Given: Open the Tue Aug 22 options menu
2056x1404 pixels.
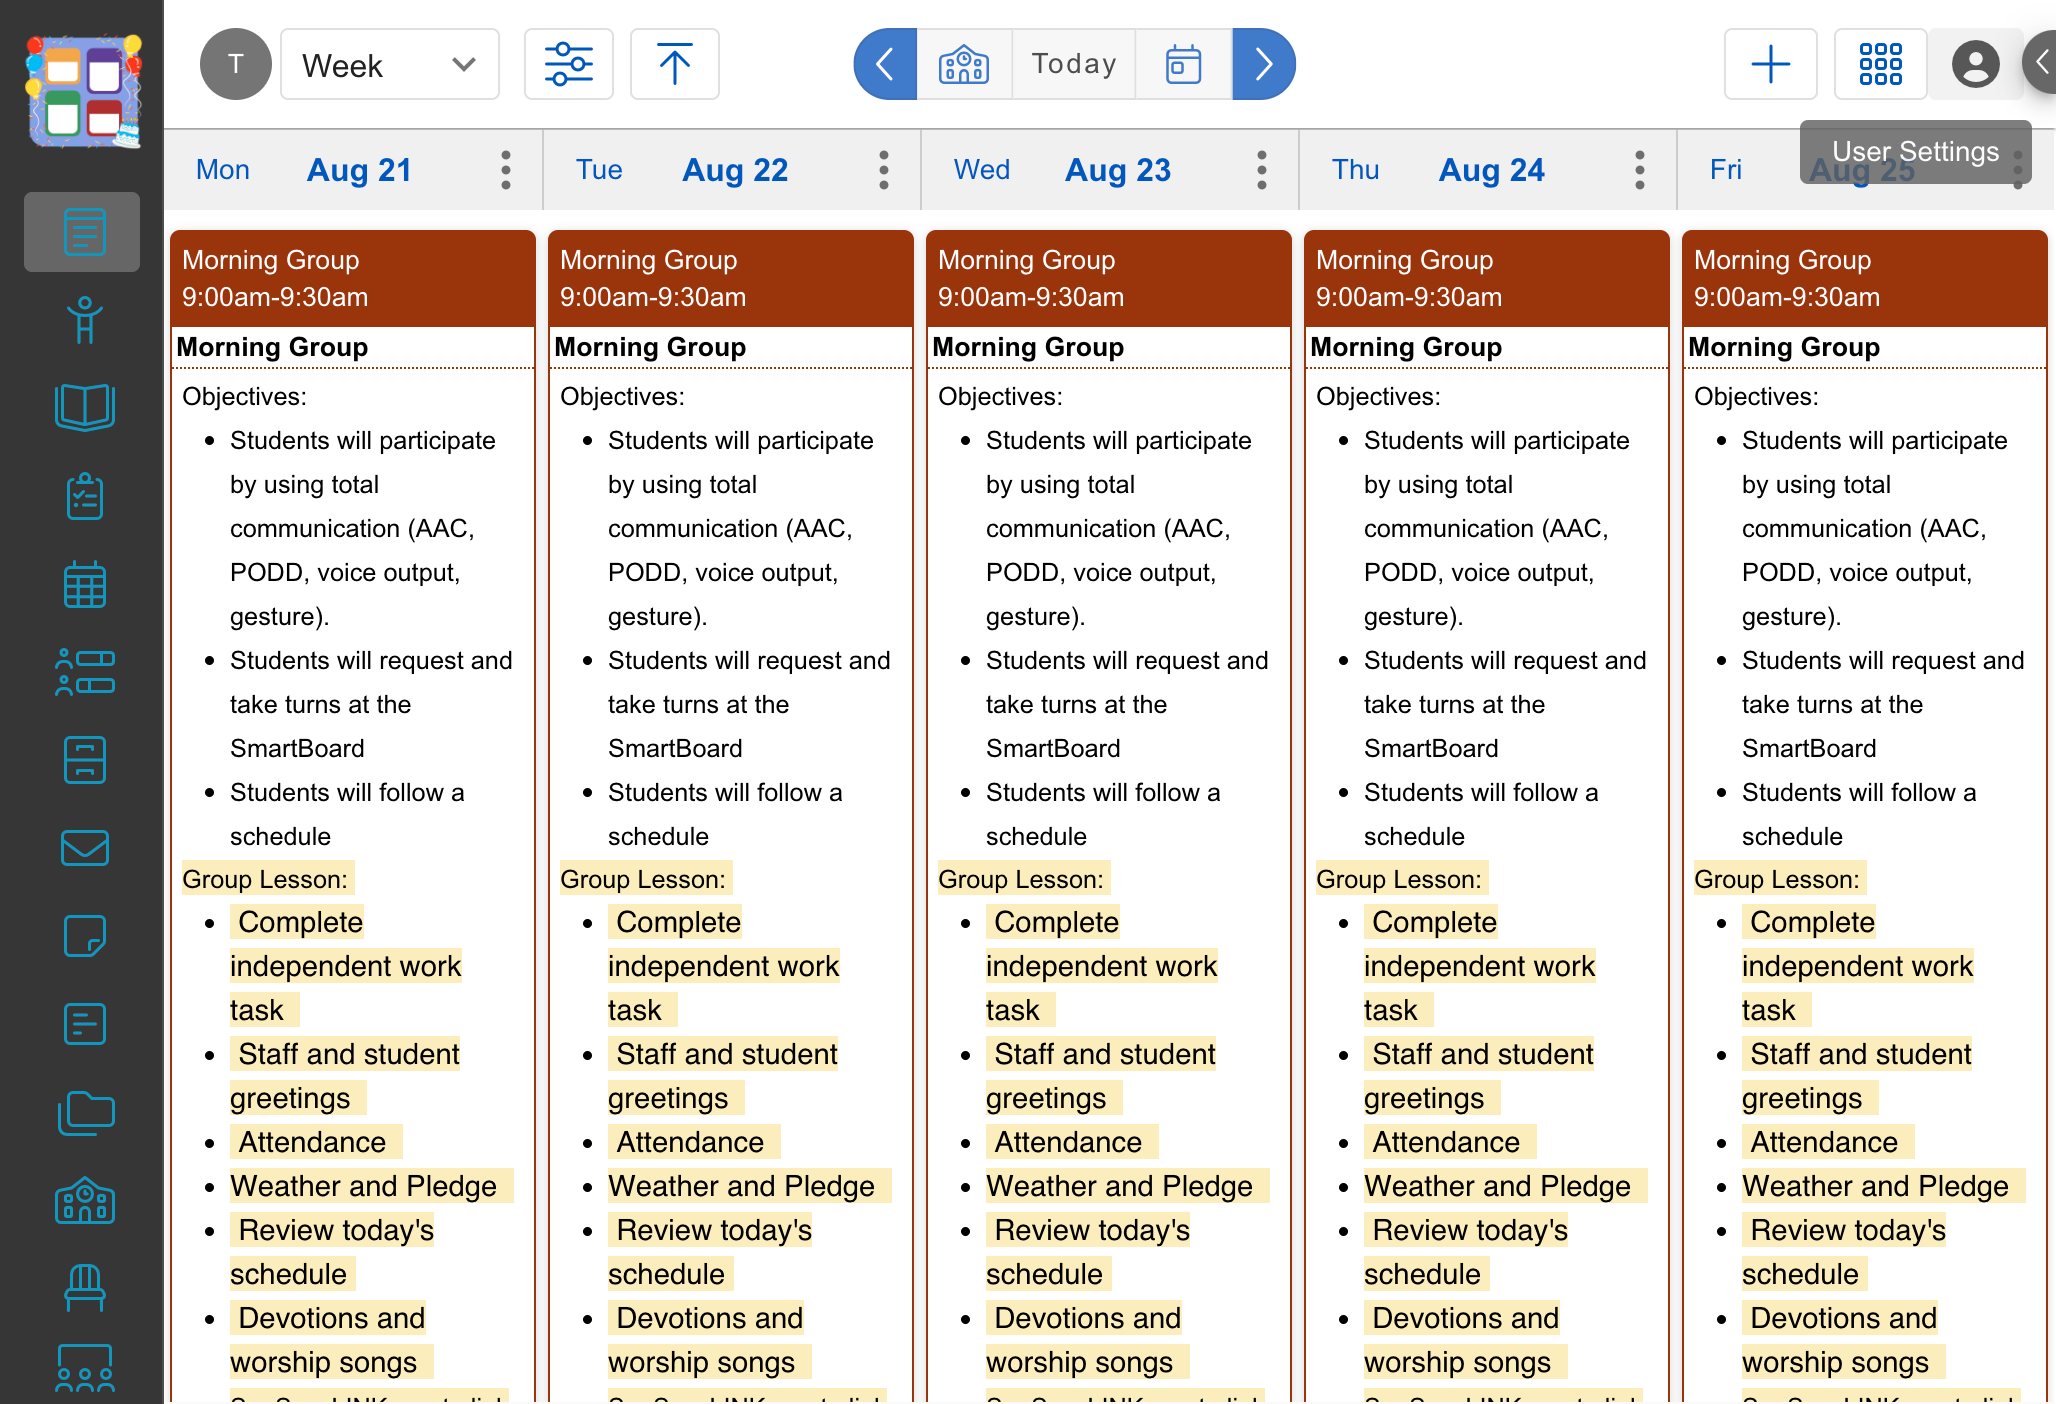Looking at the screenshot, I should [x=884, y=170].
